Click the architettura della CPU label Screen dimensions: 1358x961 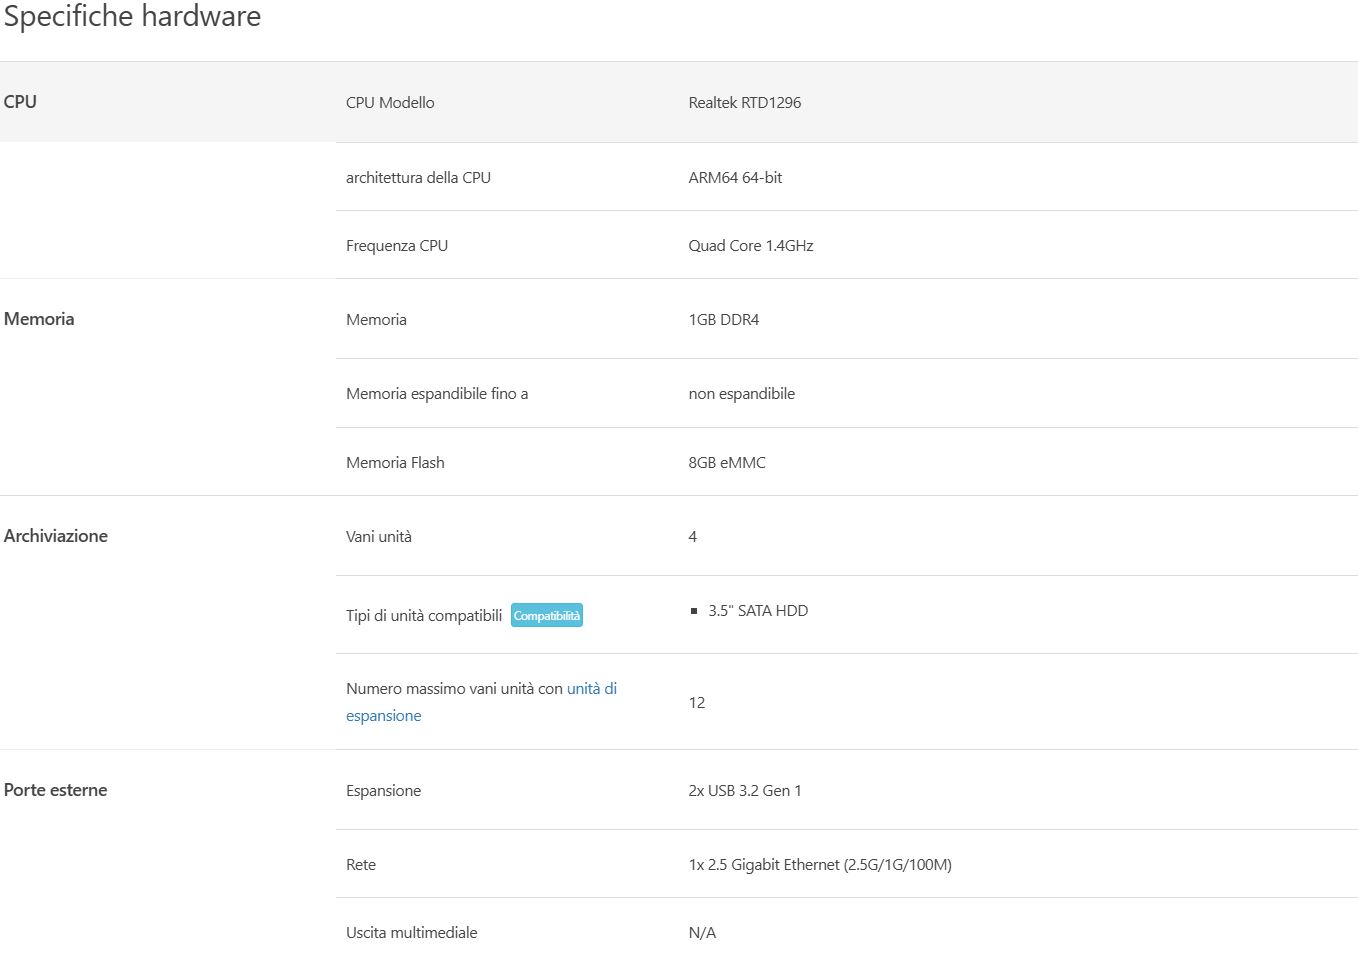pyautogui.click(x=418, y=178)
